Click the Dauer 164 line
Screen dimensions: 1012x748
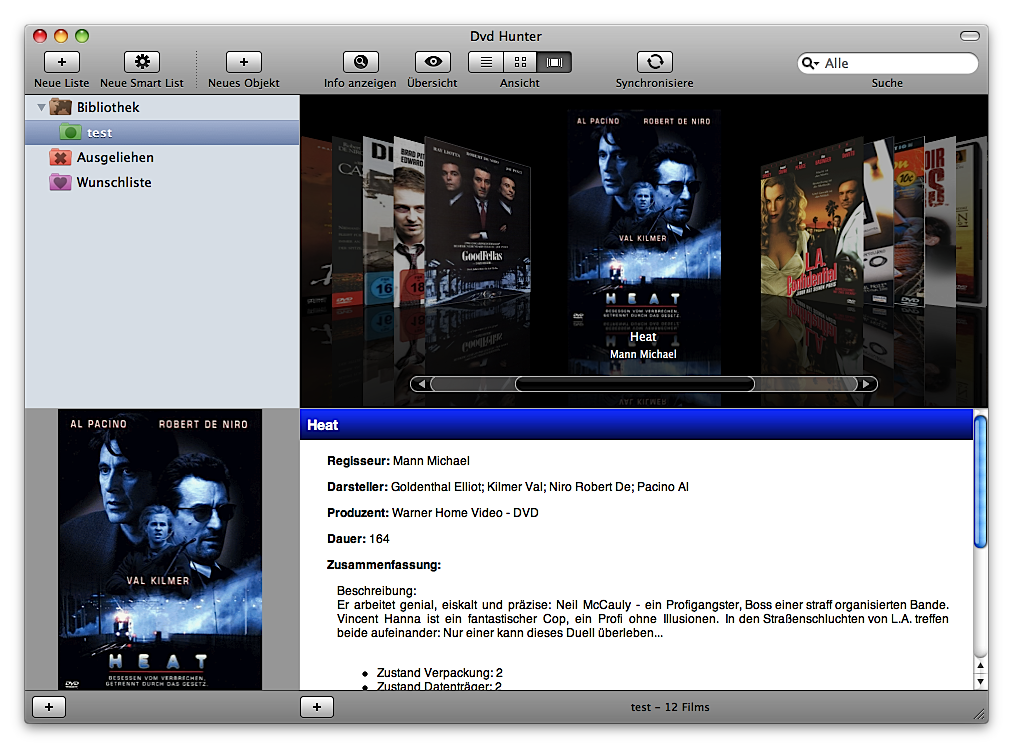click(358, 538)
